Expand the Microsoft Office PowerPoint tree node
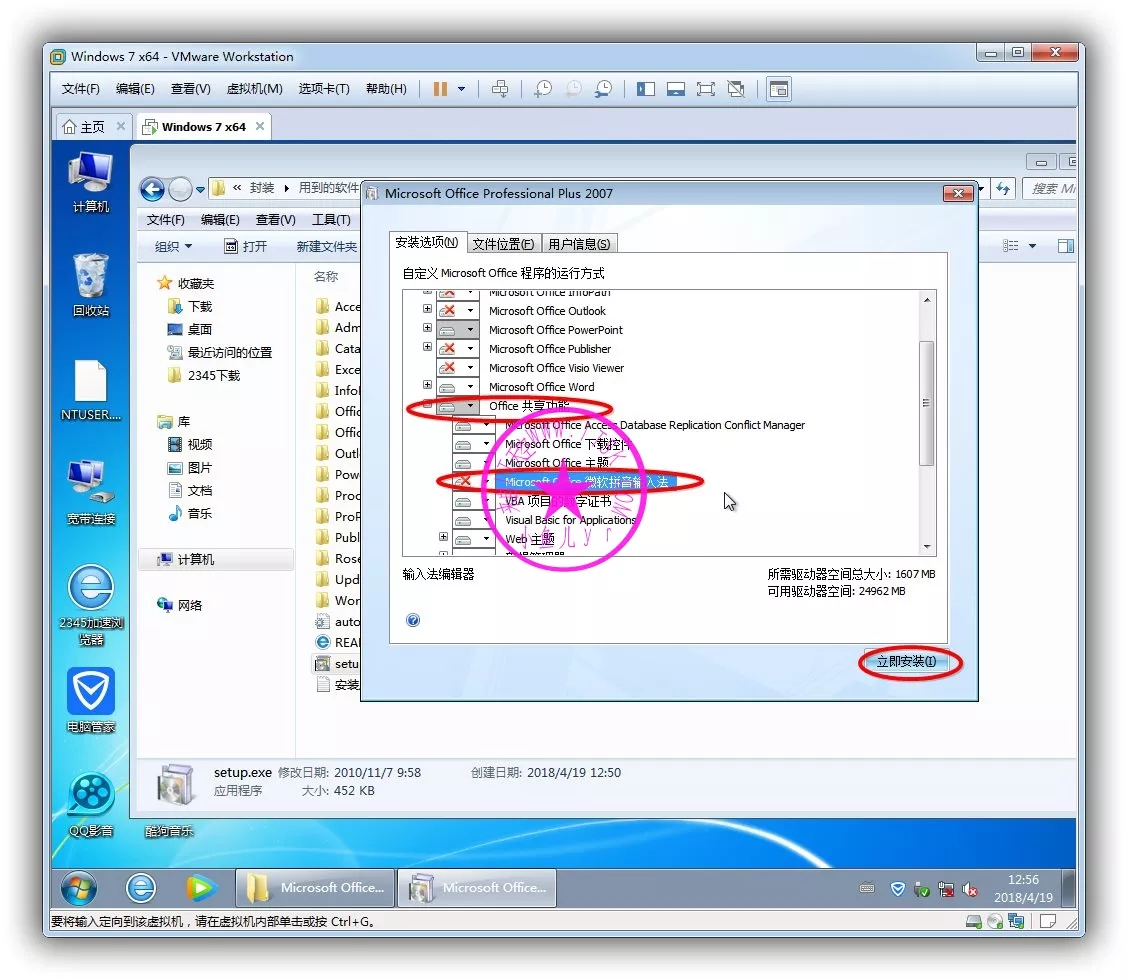Viewport: 1128px width, 980px height. 428,329
